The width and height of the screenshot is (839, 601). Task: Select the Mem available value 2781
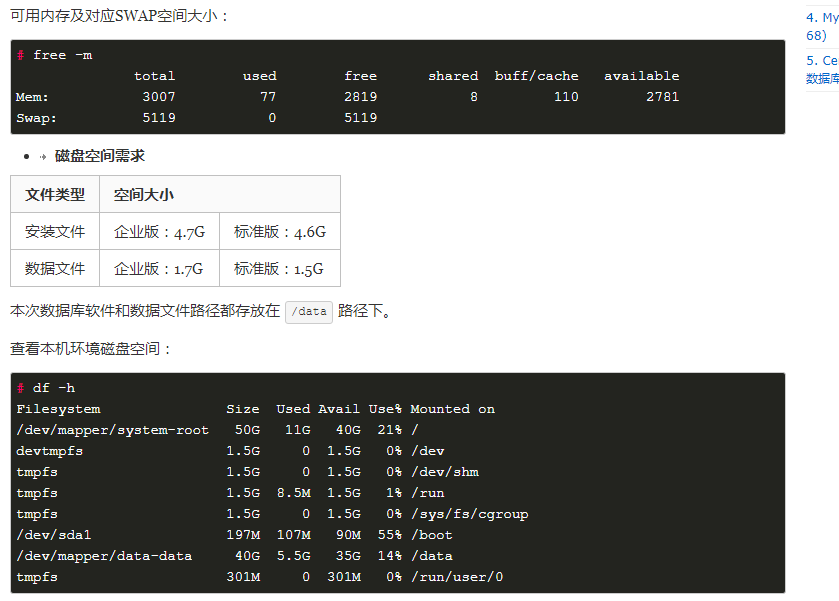(x=662, y=97)
